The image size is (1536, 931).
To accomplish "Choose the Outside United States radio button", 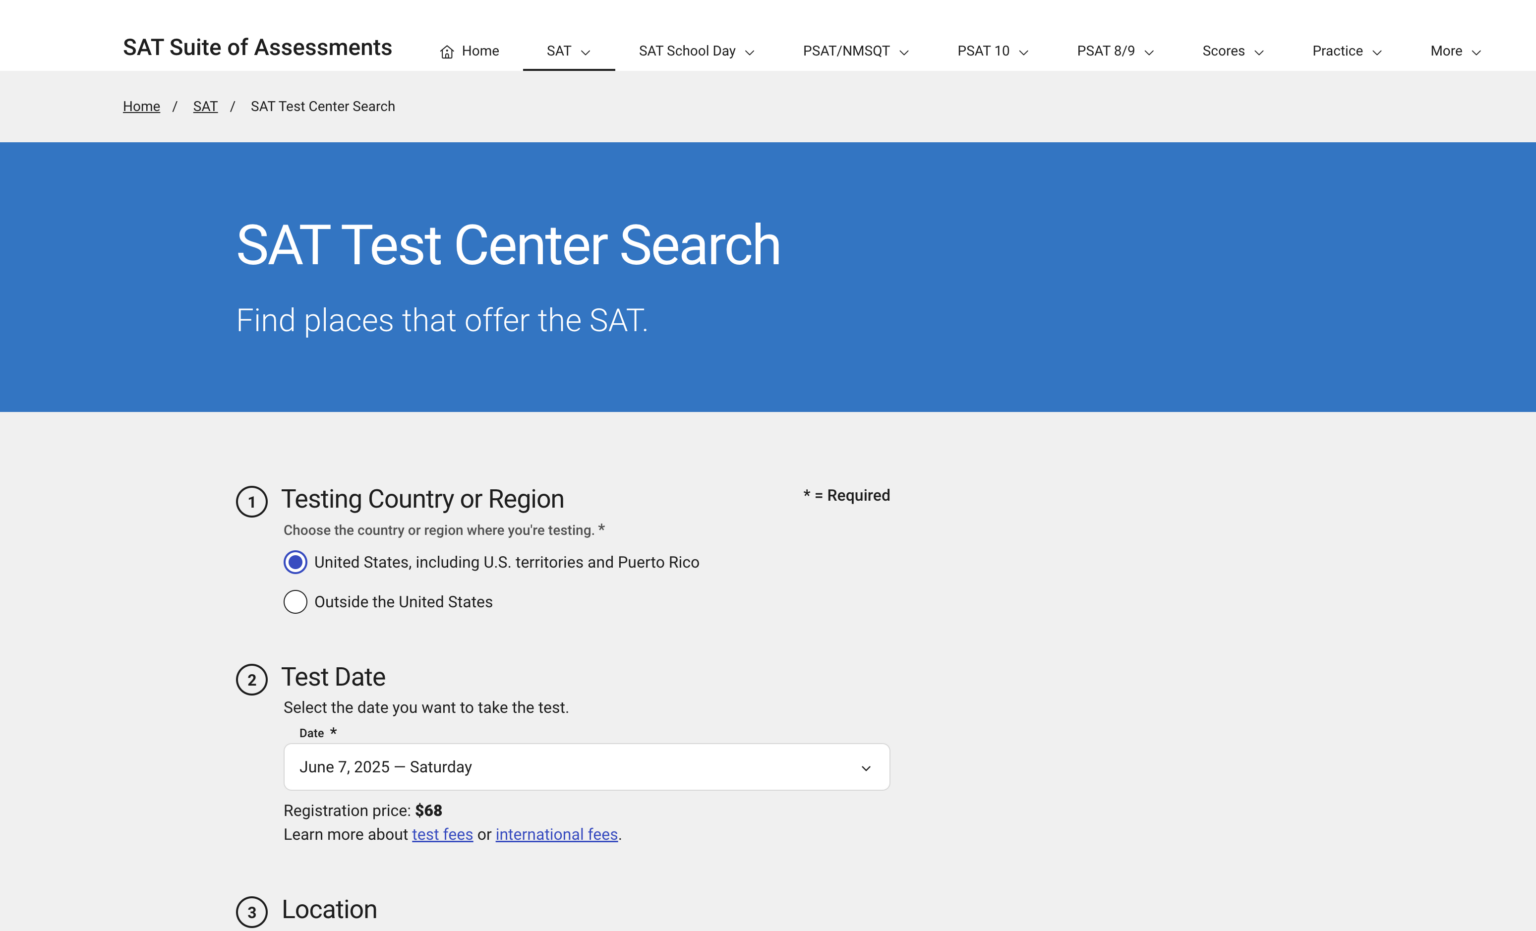I will 295,602.
